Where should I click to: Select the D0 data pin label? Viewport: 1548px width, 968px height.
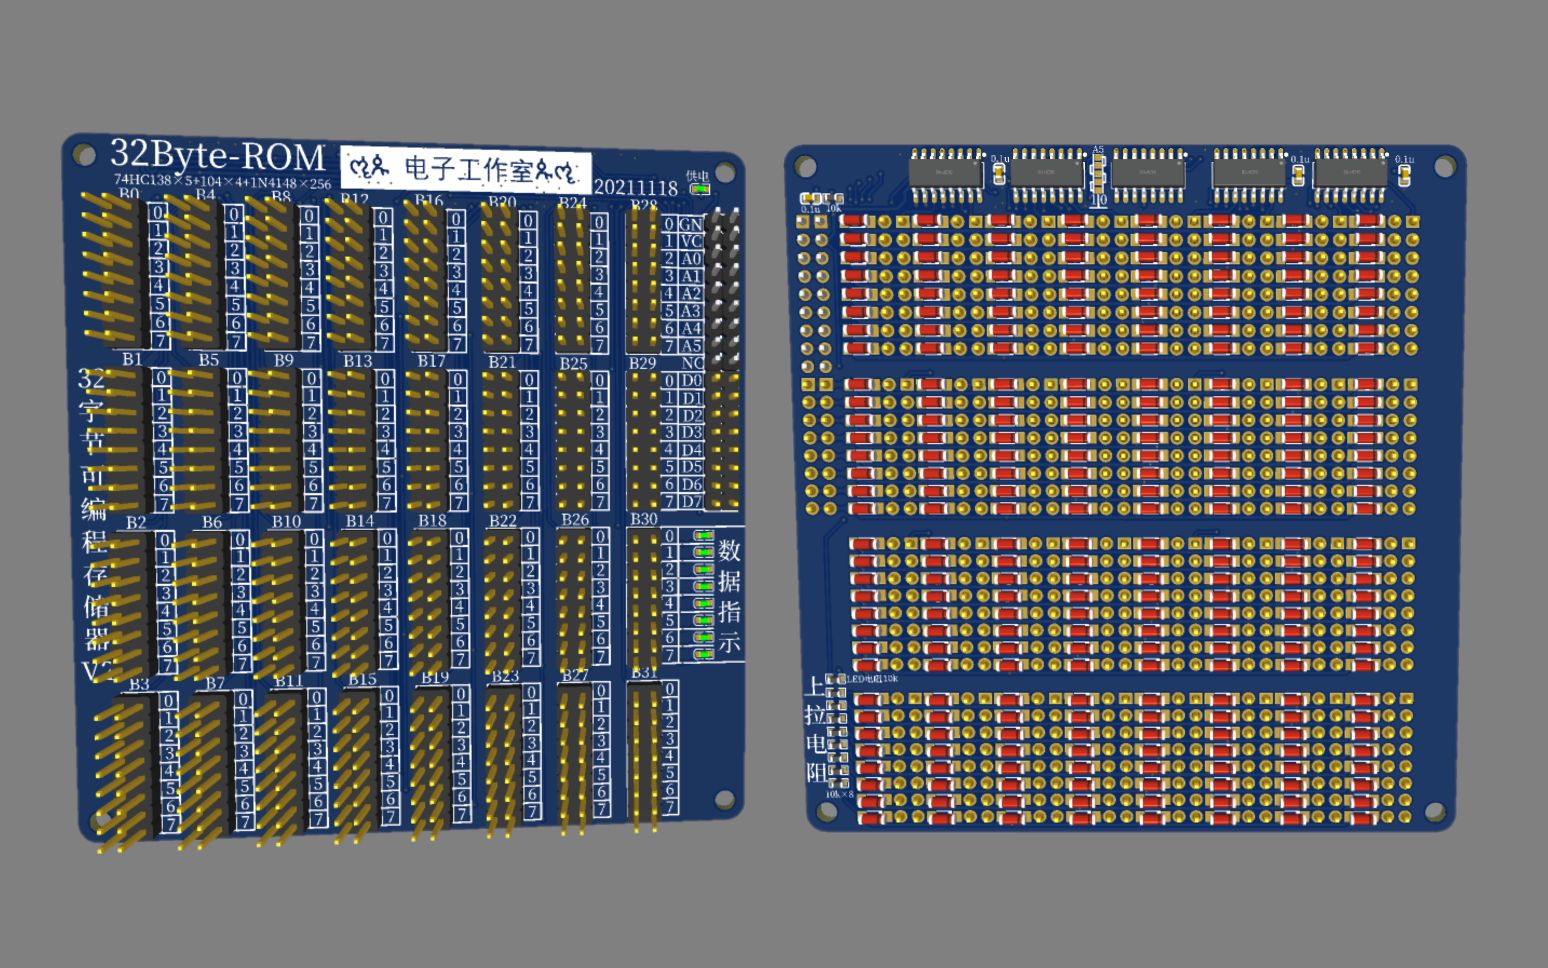691,381
